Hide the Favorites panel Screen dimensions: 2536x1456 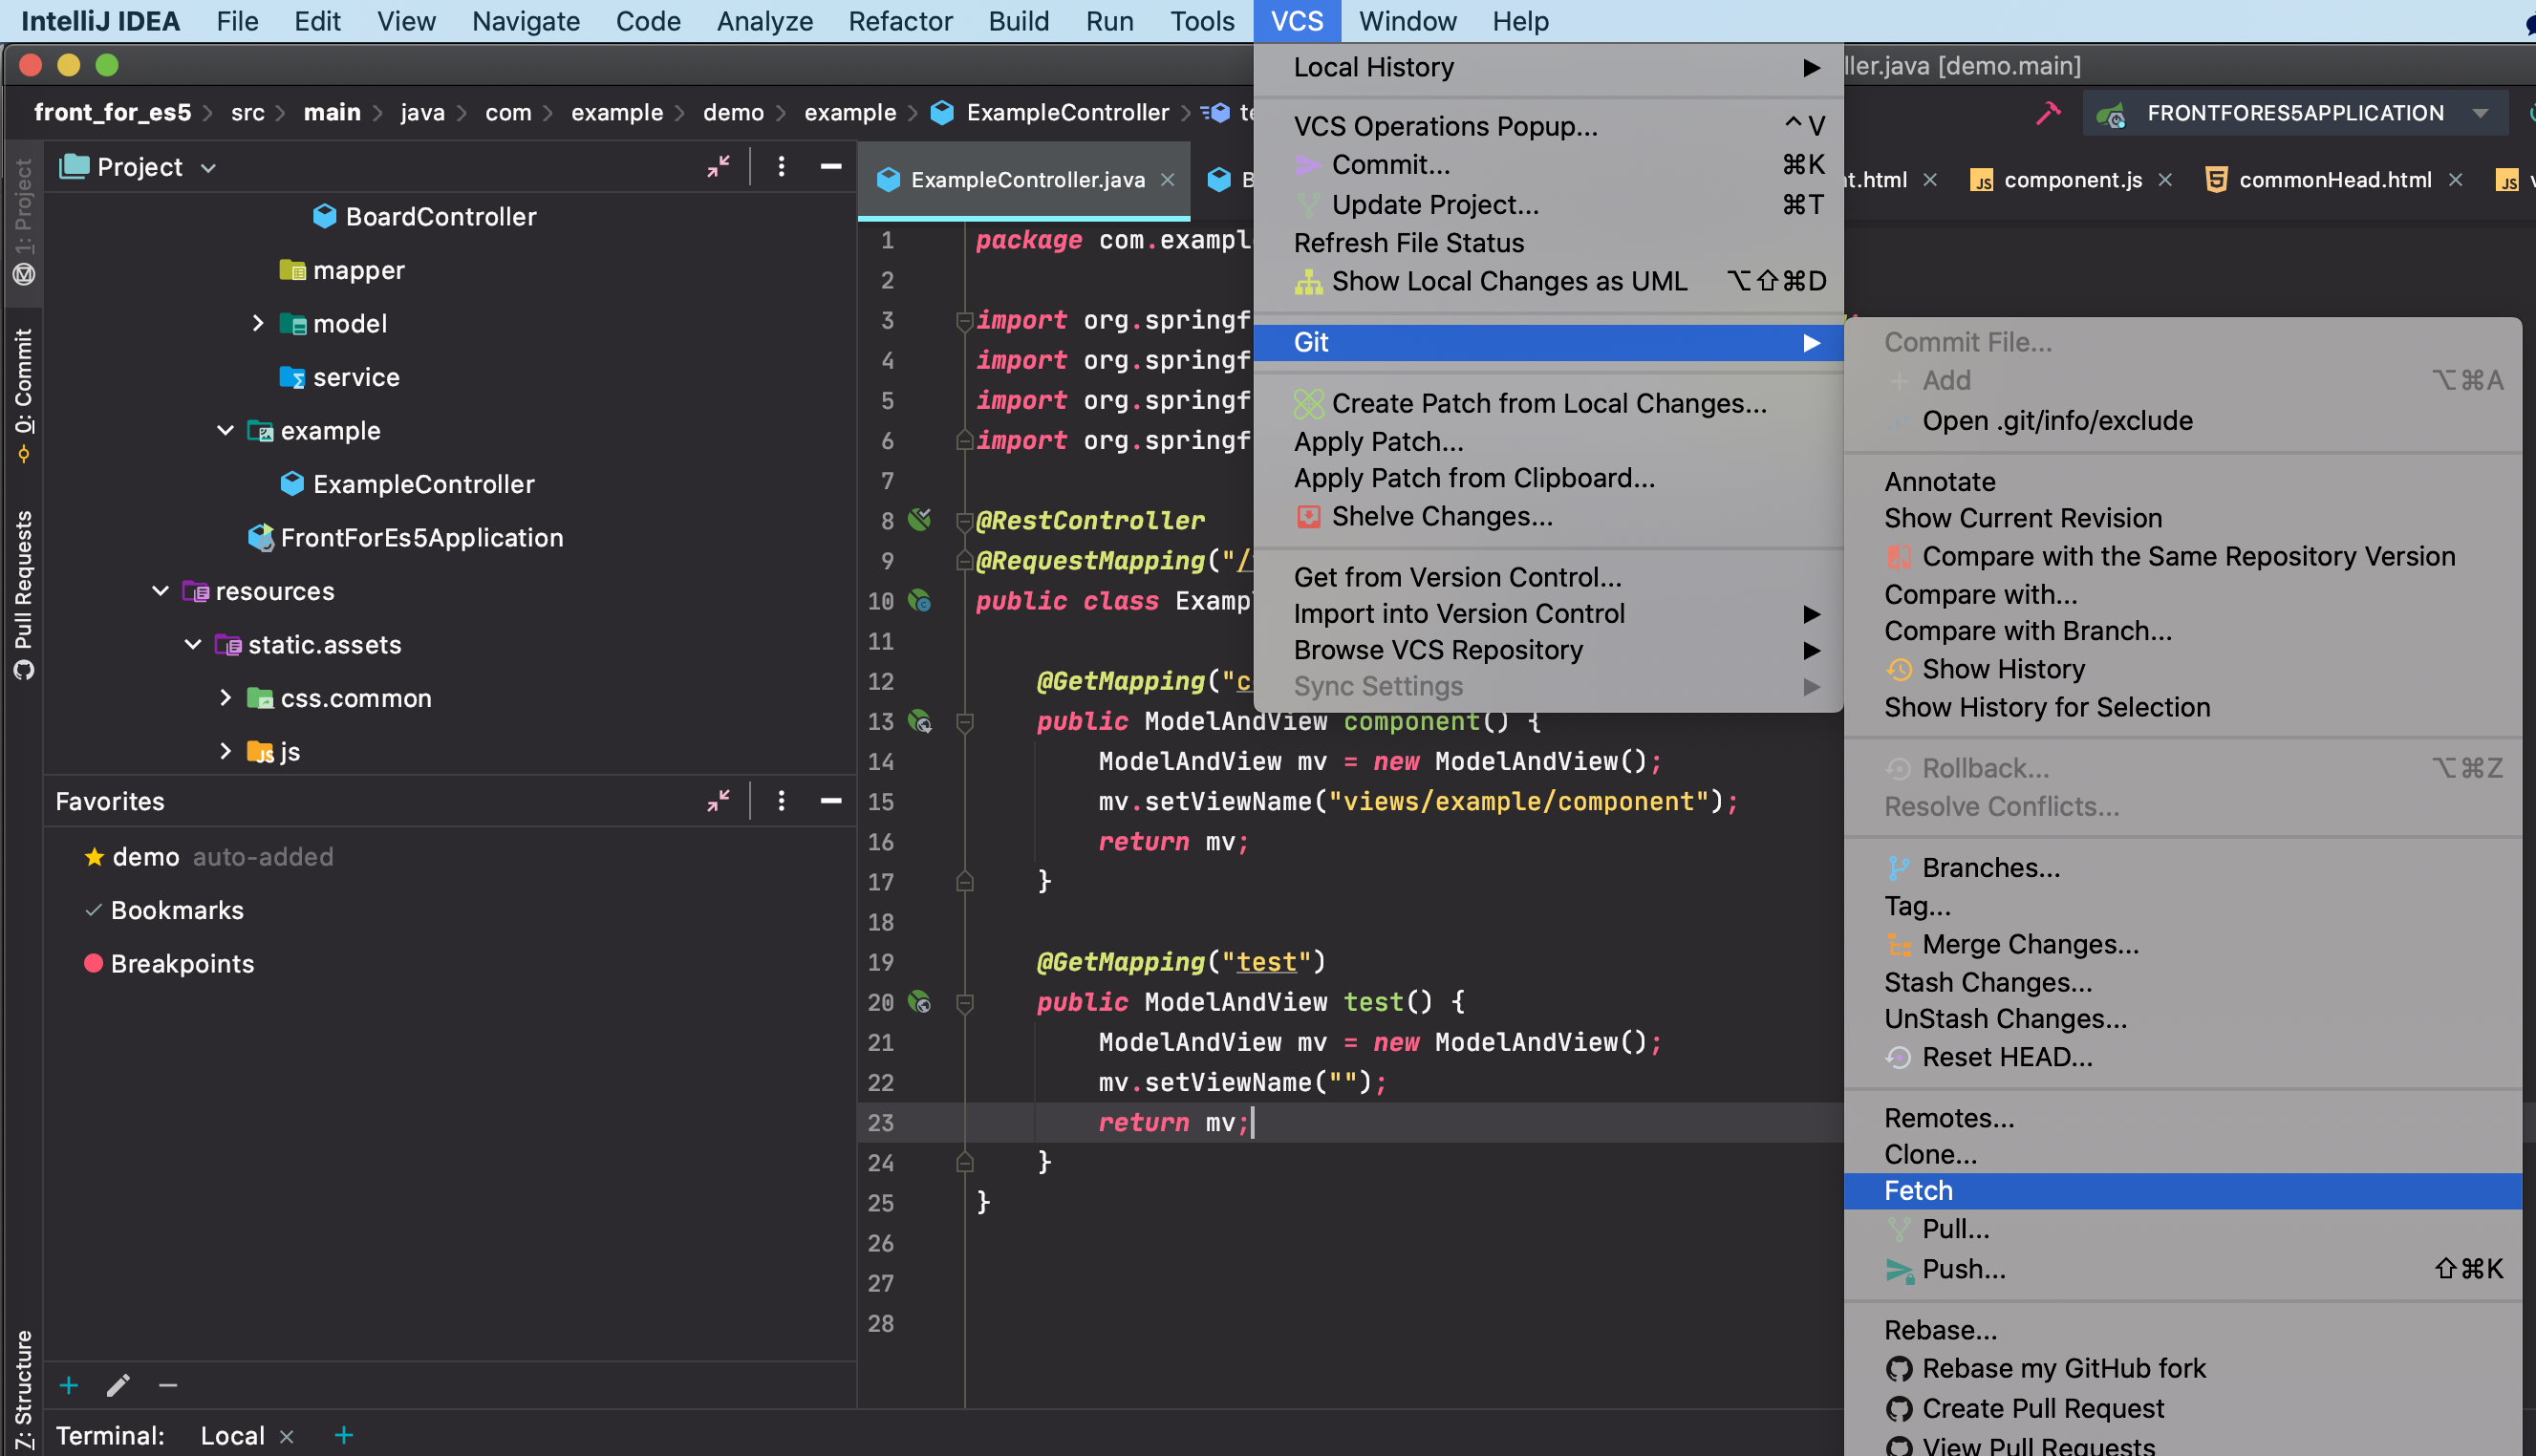(830, 801)
